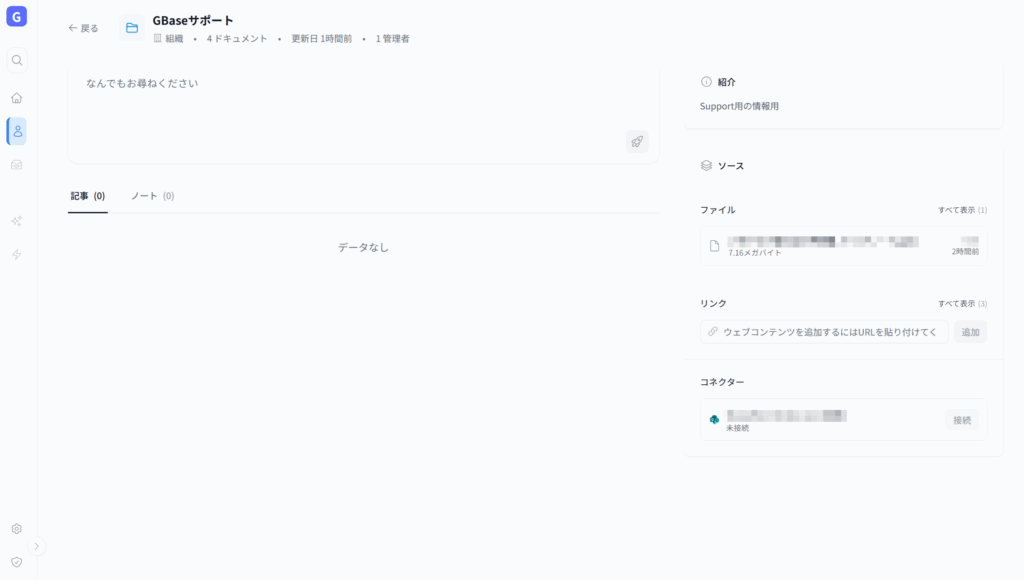
Task: Click the GBase logo icon
Action: [17, 16]
